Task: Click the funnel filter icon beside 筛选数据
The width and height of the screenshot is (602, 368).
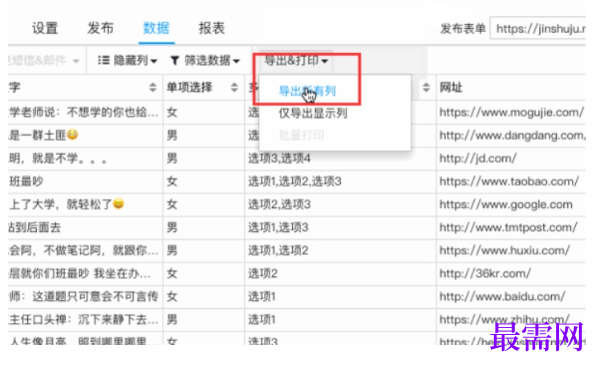Action: click(175, 61)
